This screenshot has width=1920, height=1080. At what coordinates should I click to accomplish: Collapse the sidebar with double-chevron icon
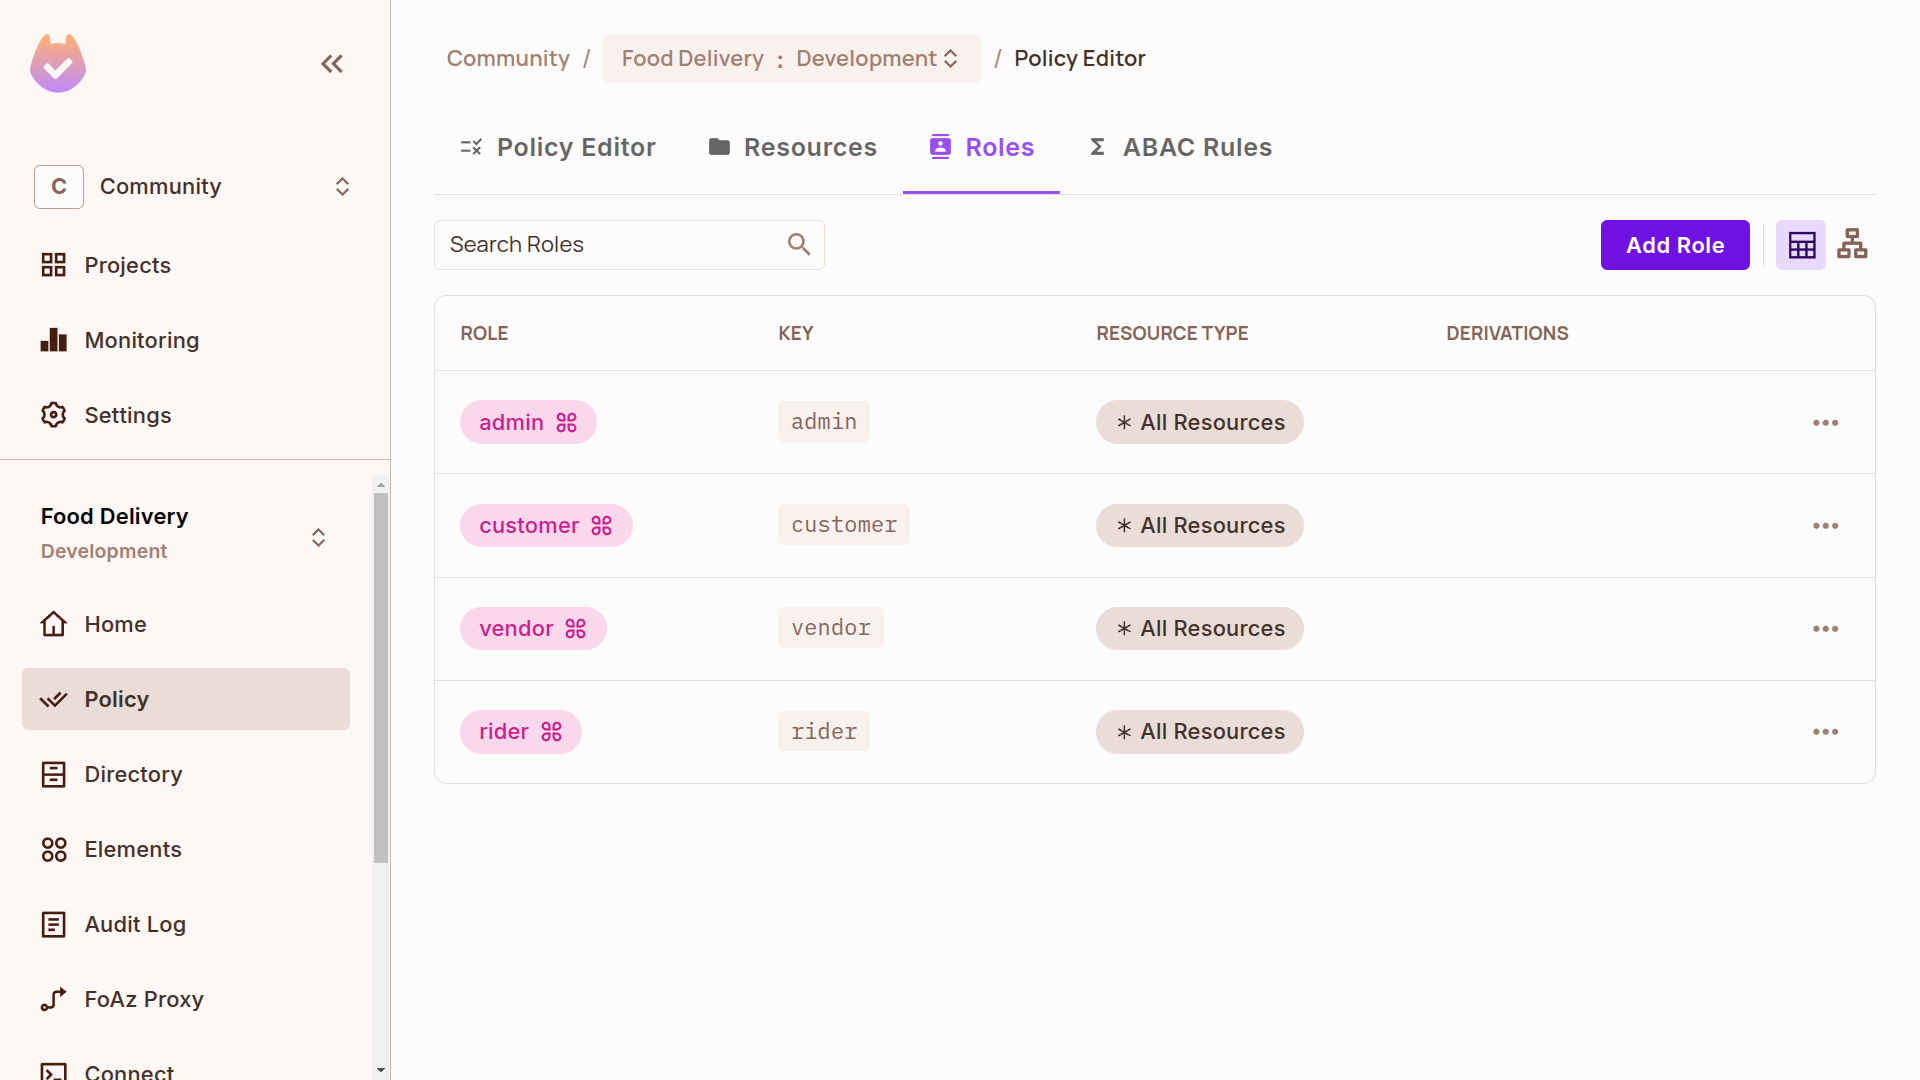332,64
